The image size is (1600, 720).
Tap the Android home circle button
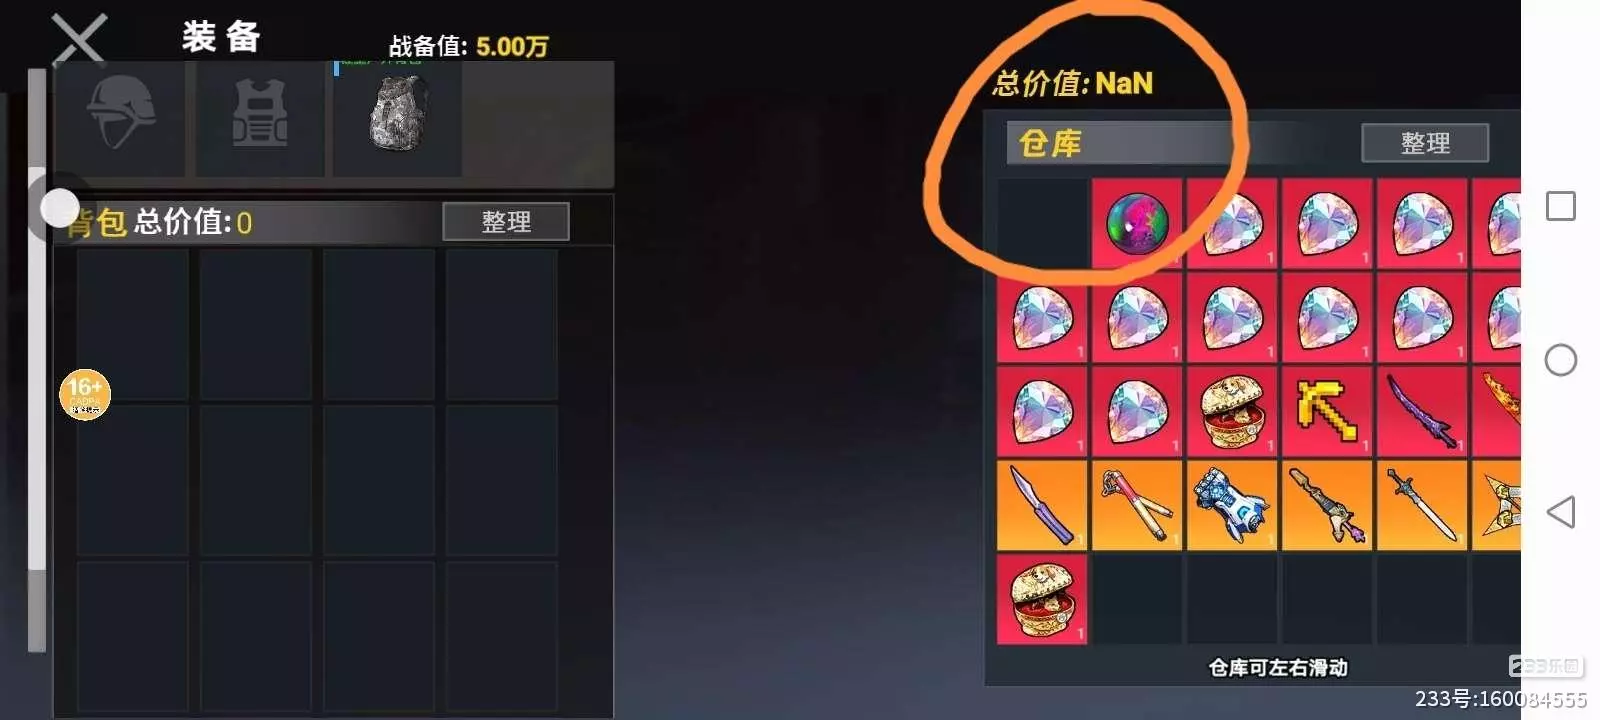(x=1561, y=360)
